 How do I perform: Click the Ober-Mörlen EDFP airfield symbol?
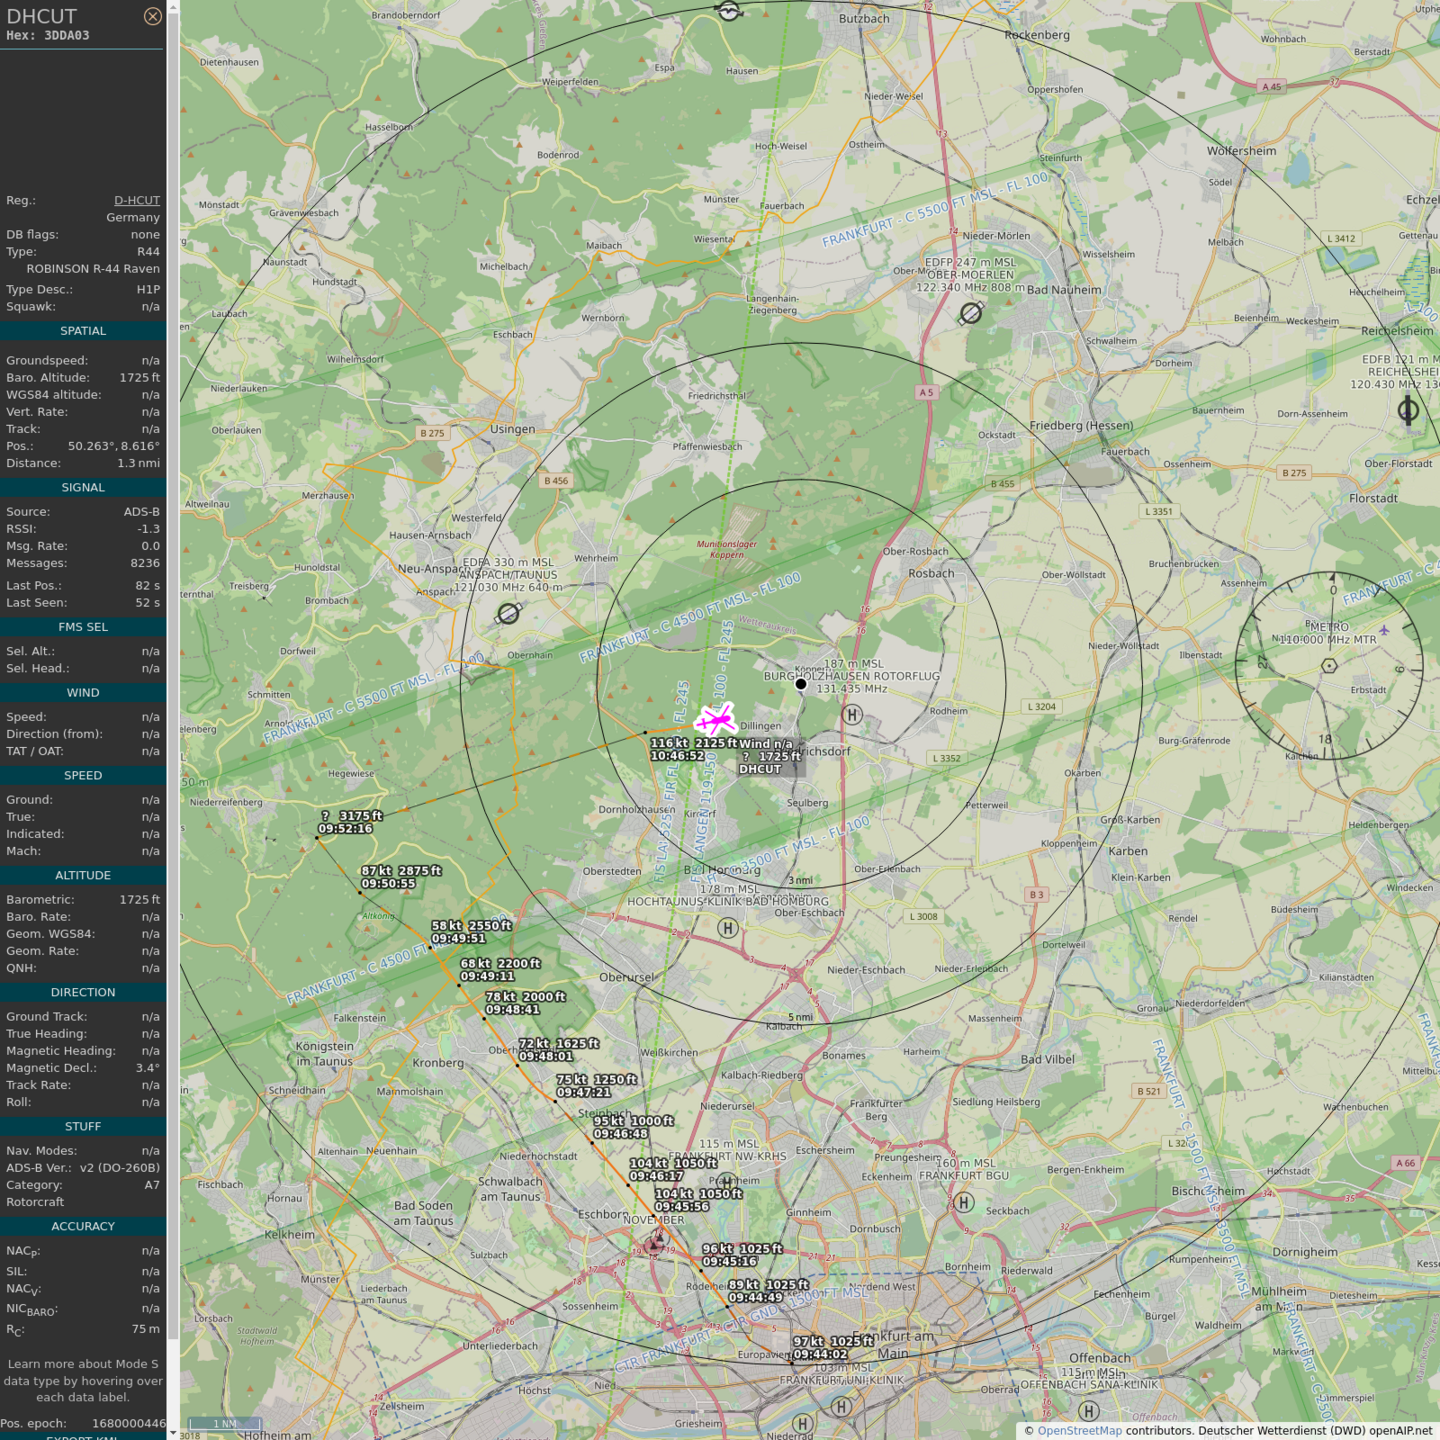tap(970, 313)
